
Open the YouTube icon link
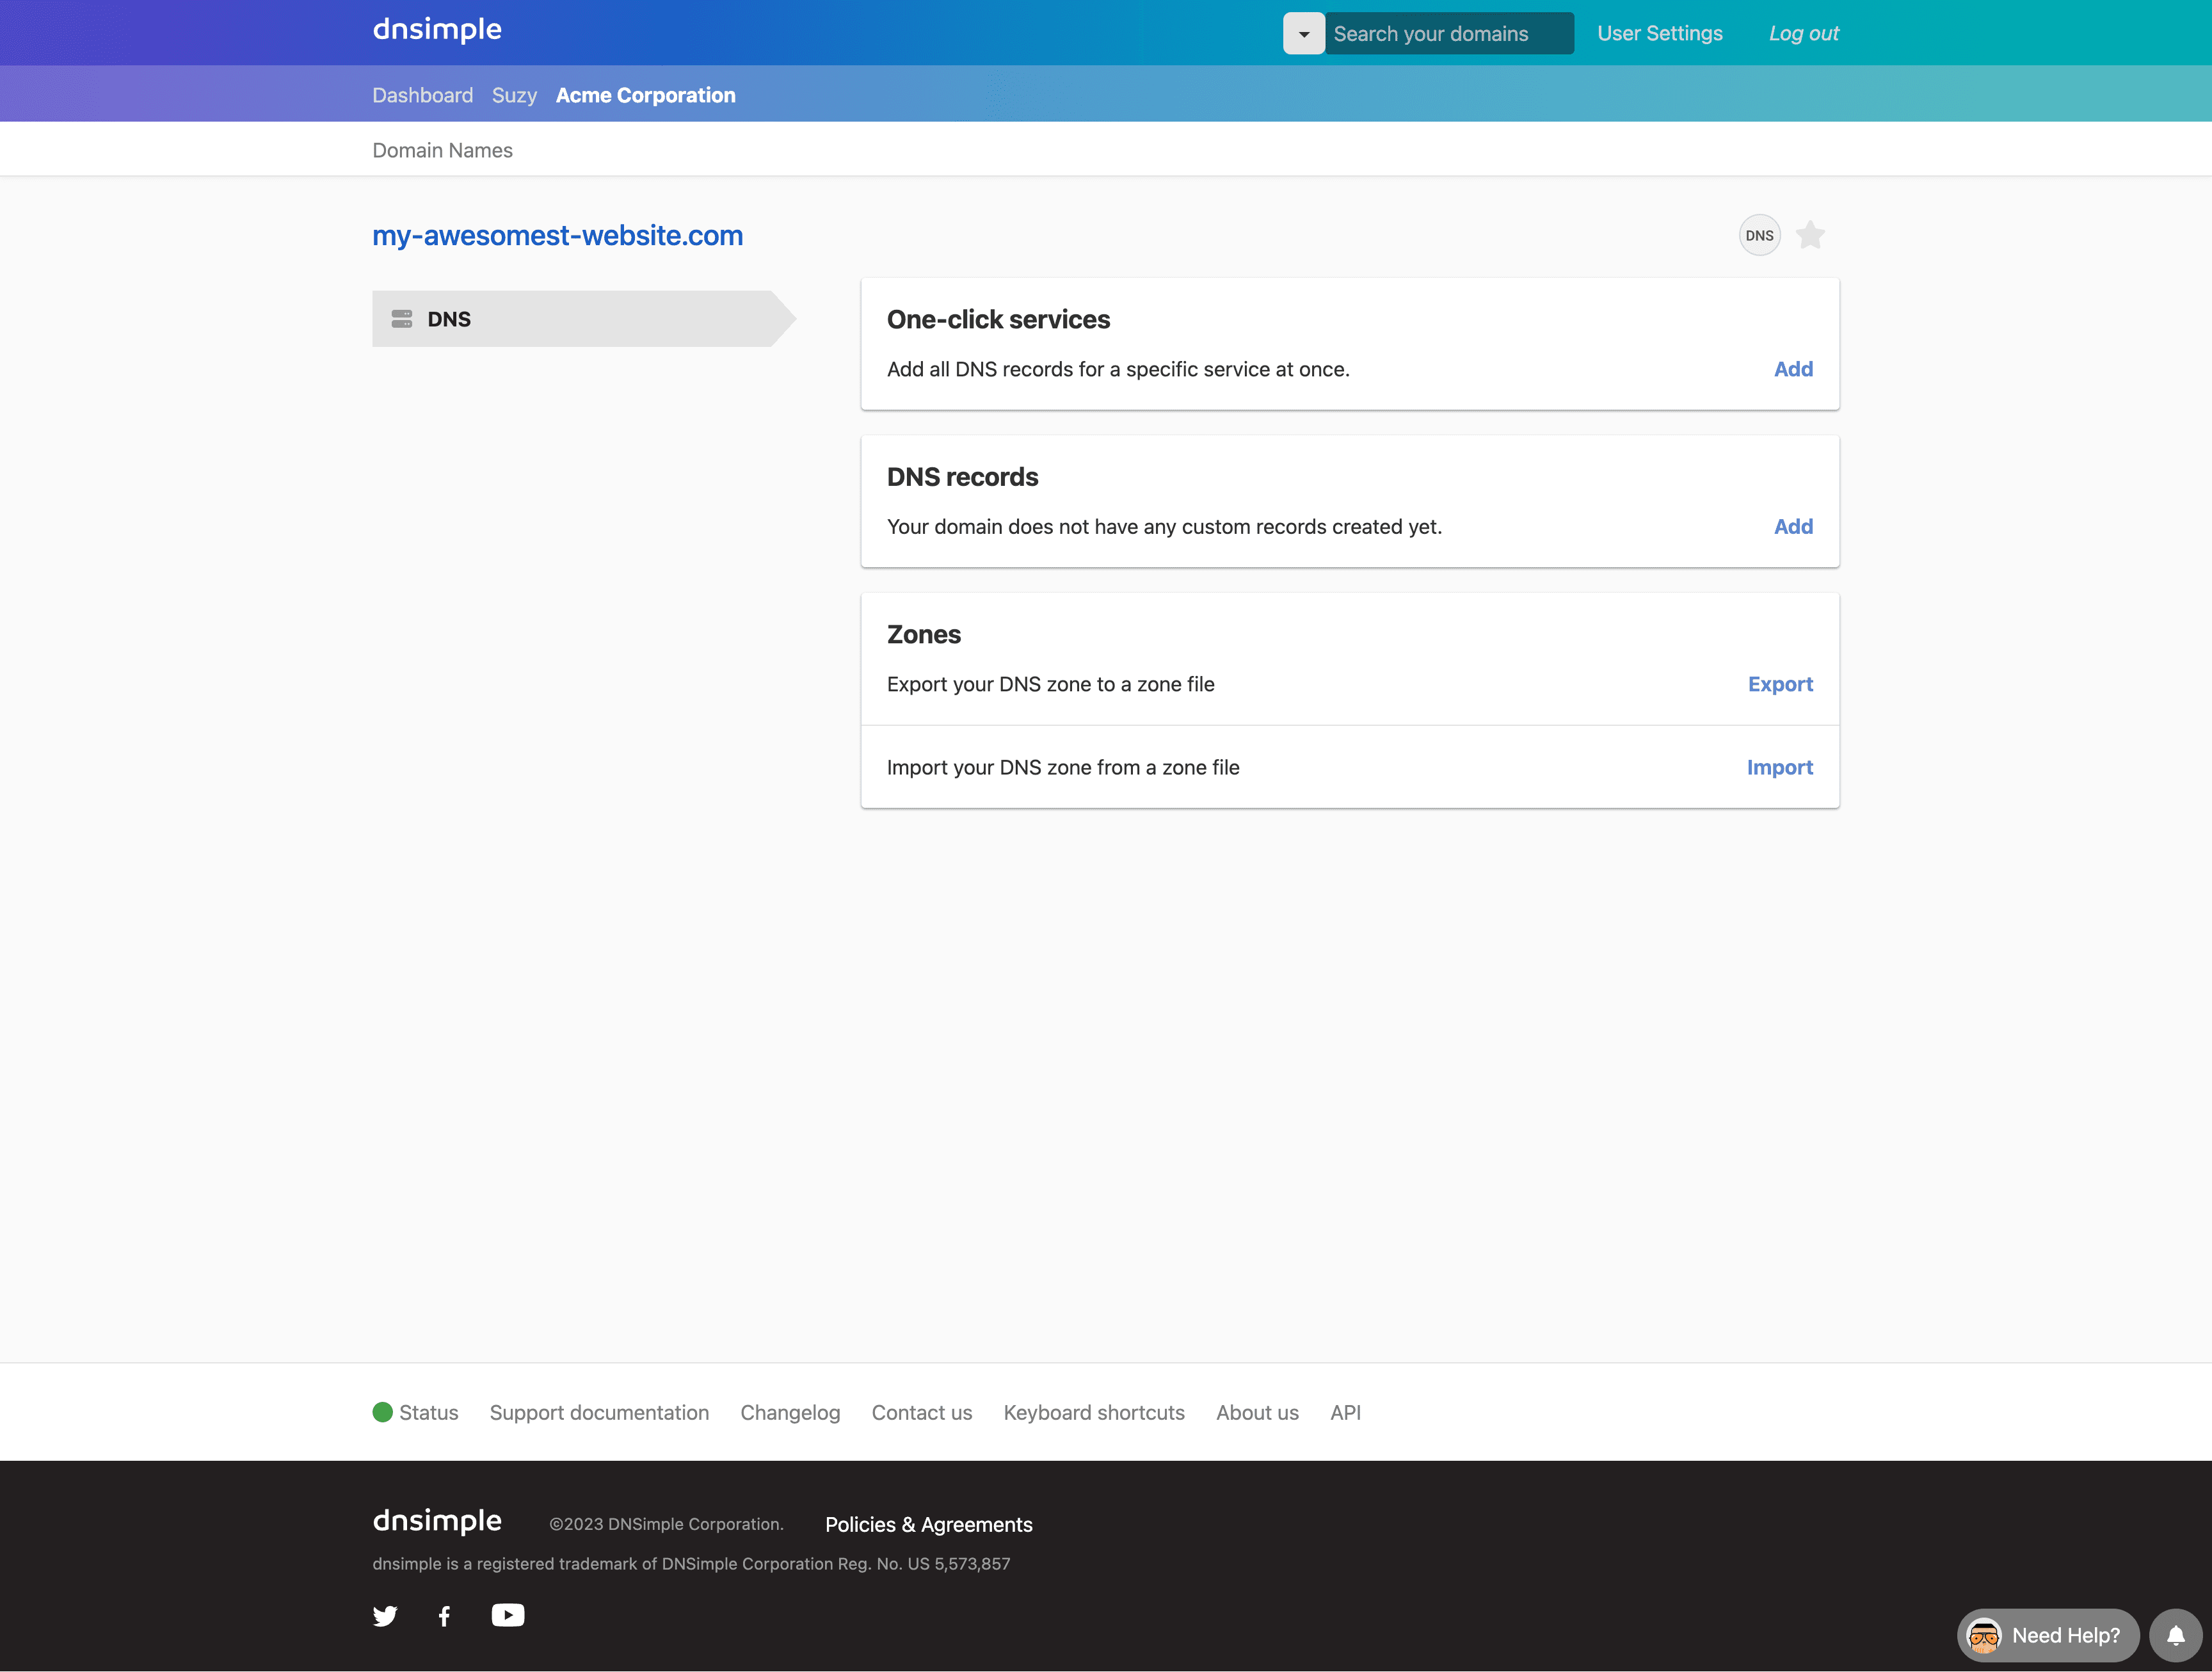pyautogui.click(x=507, y=1615)
